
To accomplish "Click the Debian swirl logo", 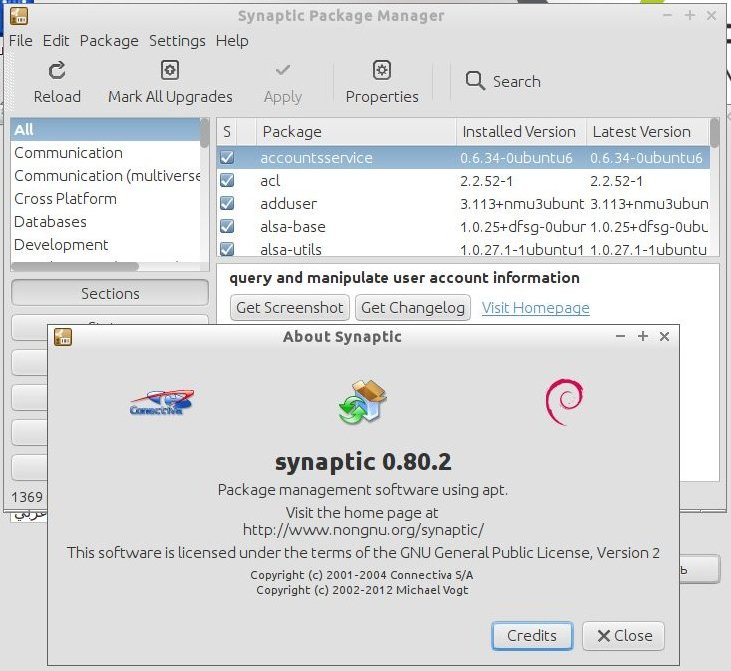I will pyautogui.click(x=564, y=401).
